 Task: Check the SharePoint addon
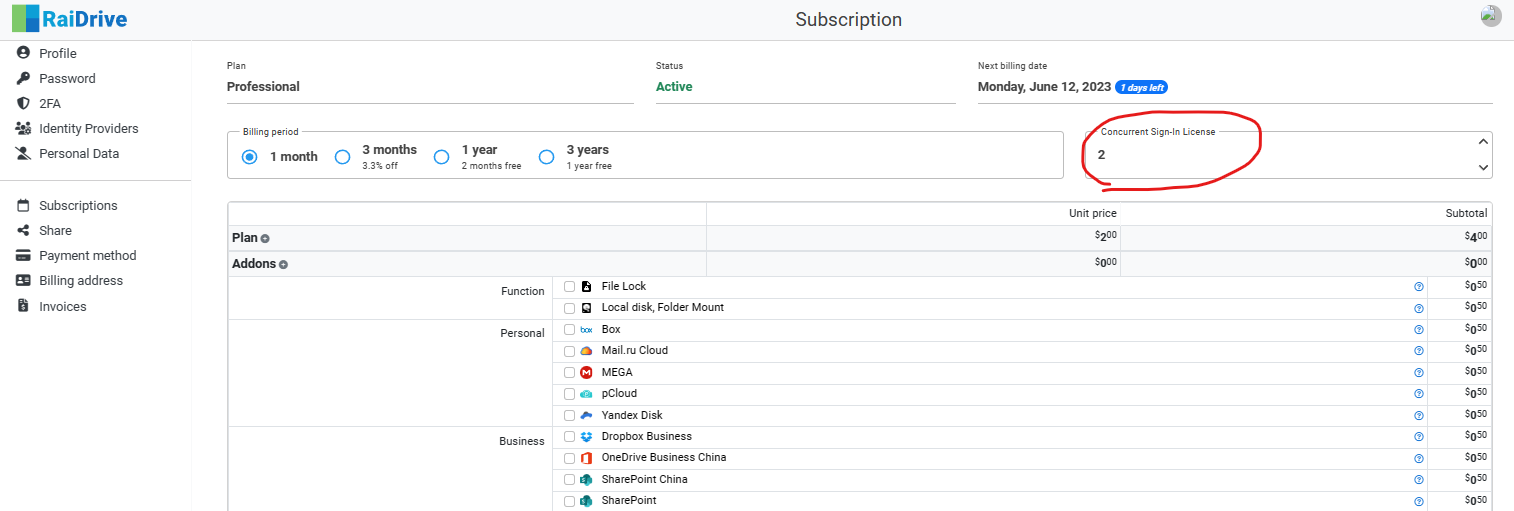(569, 501)
